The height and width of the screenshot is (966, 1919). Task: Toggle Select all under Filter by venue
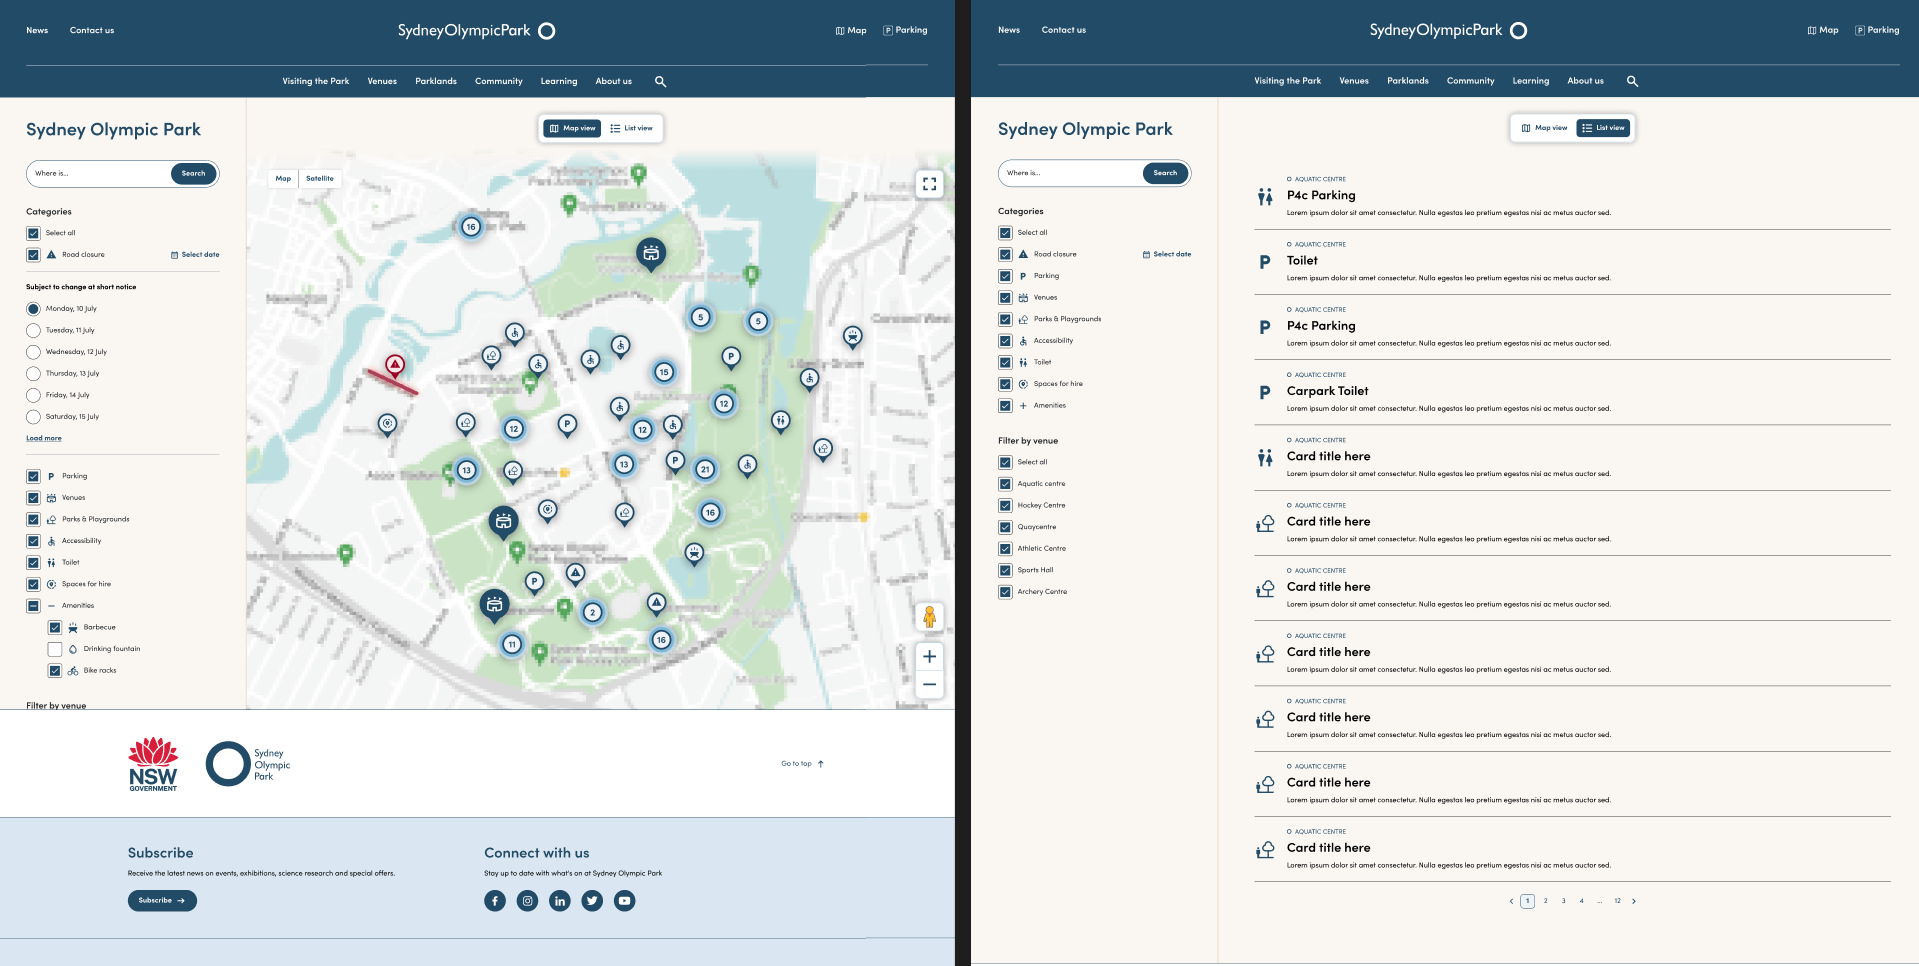pos(1005,462)
